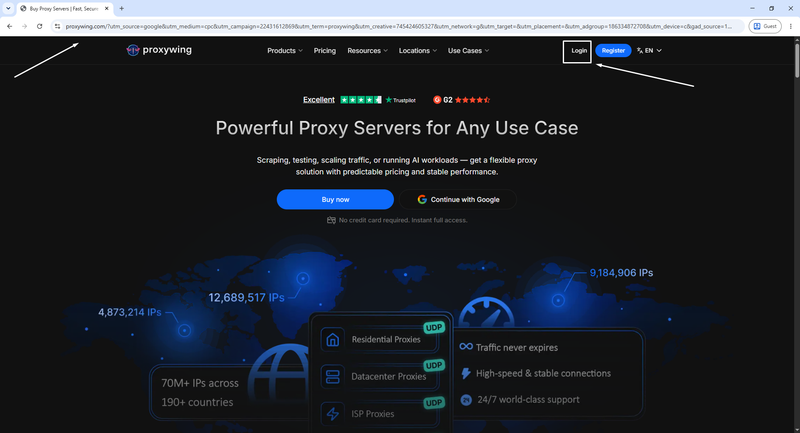Click the bolt icon beside High-speed connections
The image size is (800, 433).
point(466,373)
